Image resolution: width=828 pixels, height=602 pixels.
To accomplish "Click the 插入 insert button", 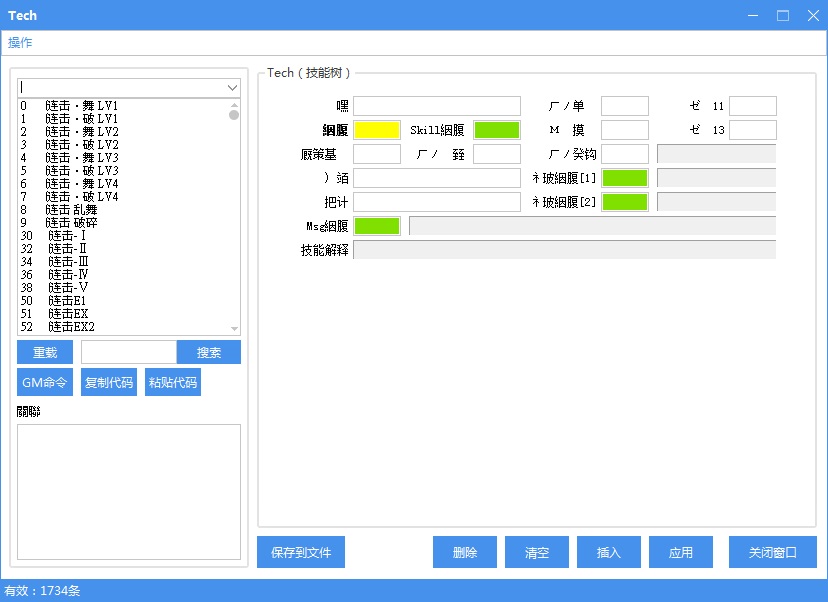I will [x=609, y=552].
